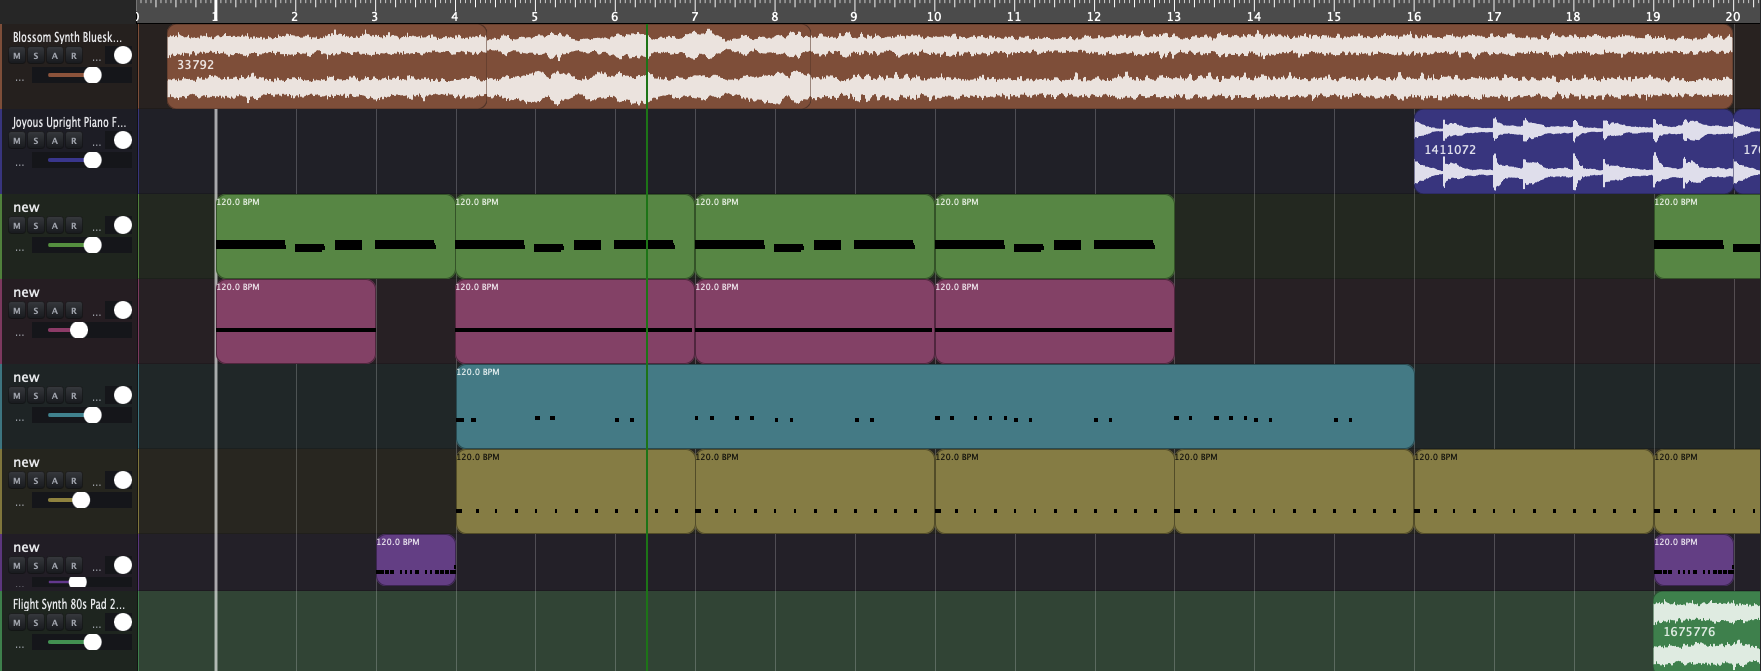The width and height of the screenshot is (1761, 671).
Task: Mute the Joyous Upright Piano track
Action: [17, 141]
